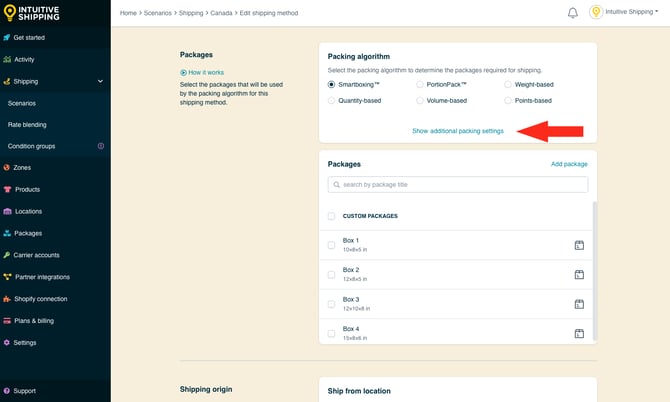Click the Box 3 package name
Image resolution: width=670 pixels, height=402 pixels.
351,299
